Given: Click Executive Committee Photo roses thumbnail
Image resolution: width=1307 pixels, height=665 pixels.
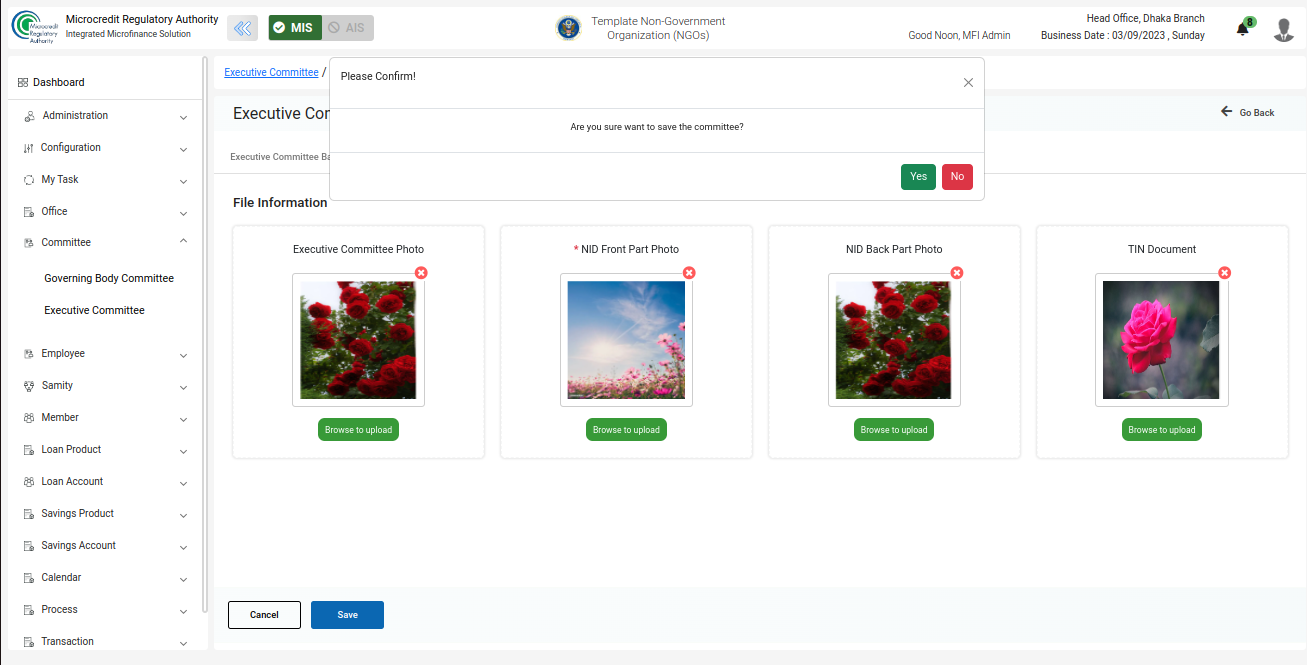Looking at the screenshot, I should pos(358,340).
